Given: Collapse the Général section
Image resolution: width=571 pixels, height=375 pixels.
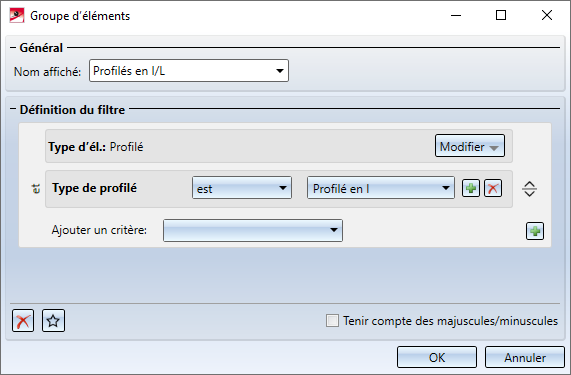Looking at the screenshot, I should [x=13, y=48].
